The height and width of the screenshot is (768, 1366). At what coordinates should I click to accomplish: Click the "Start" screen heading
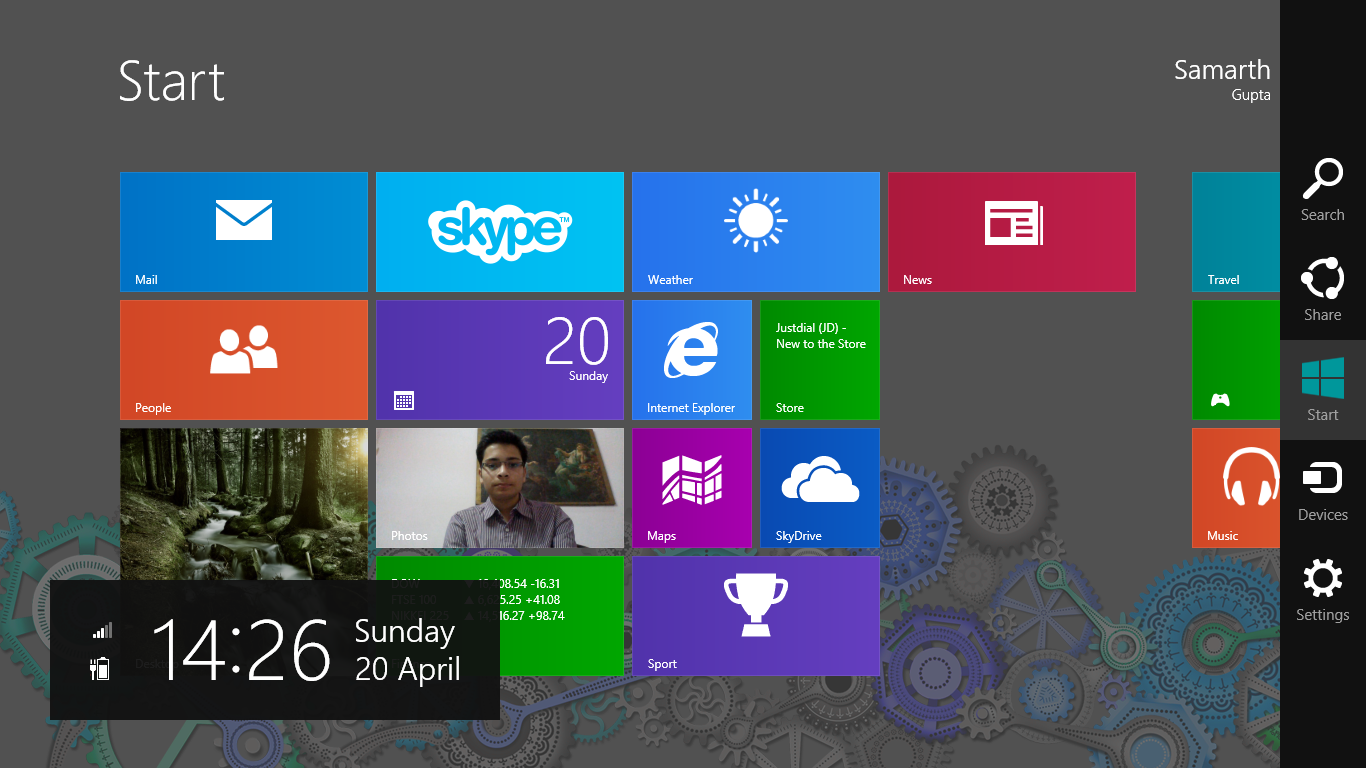tap(172, 81)
